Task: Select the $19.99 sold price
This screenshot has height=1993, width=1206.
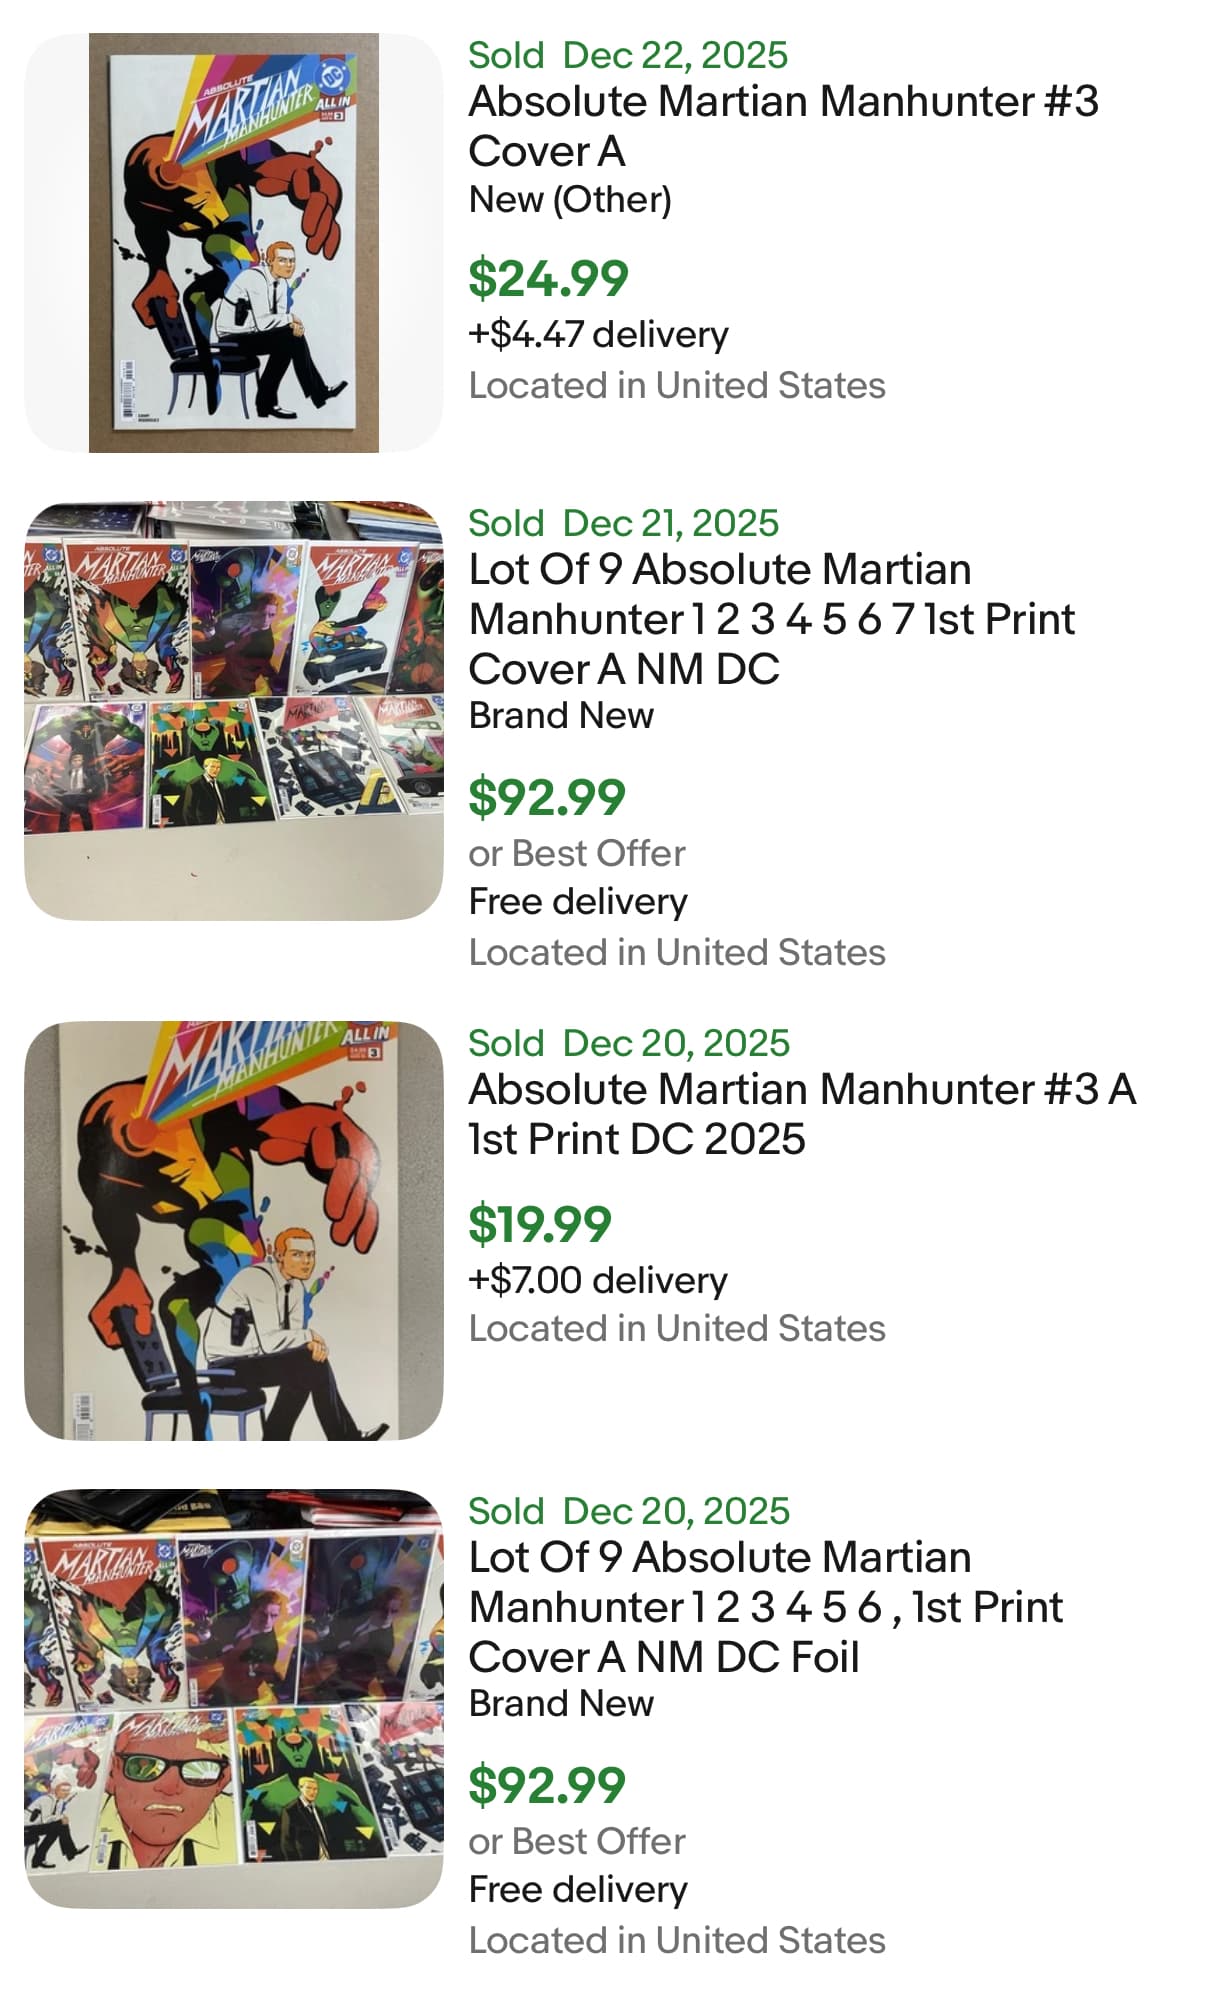Action: 540,1224
